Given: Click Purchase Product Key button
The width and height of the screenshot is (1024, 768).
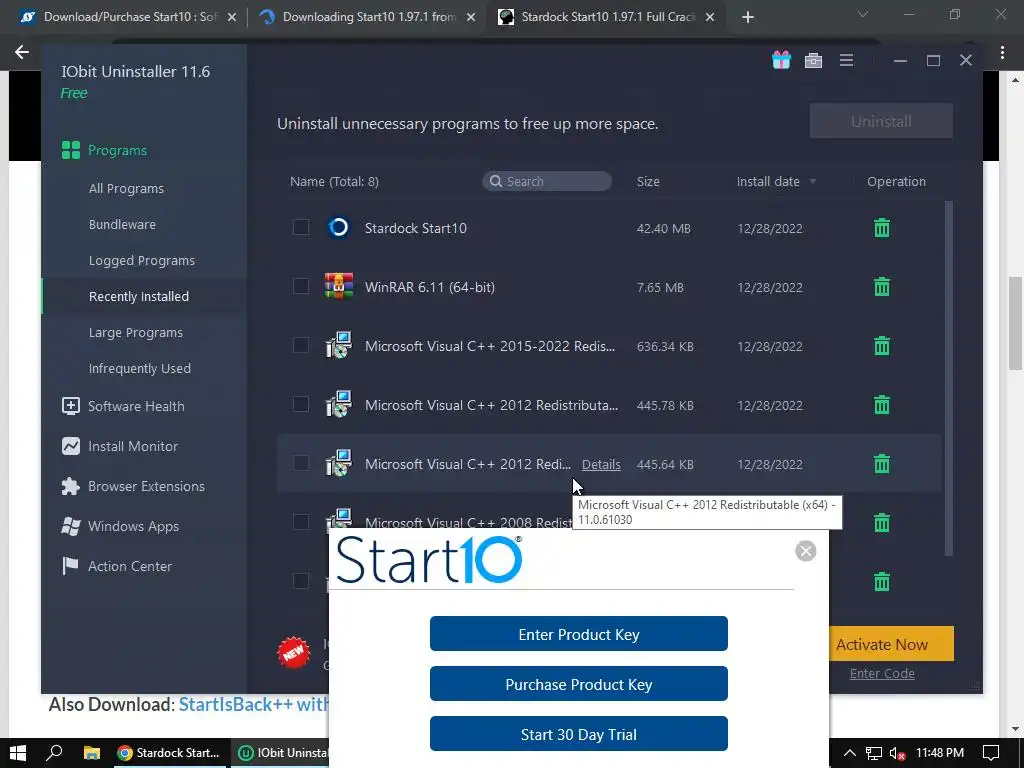Looking at the screenshot, I should pos(579,684).
